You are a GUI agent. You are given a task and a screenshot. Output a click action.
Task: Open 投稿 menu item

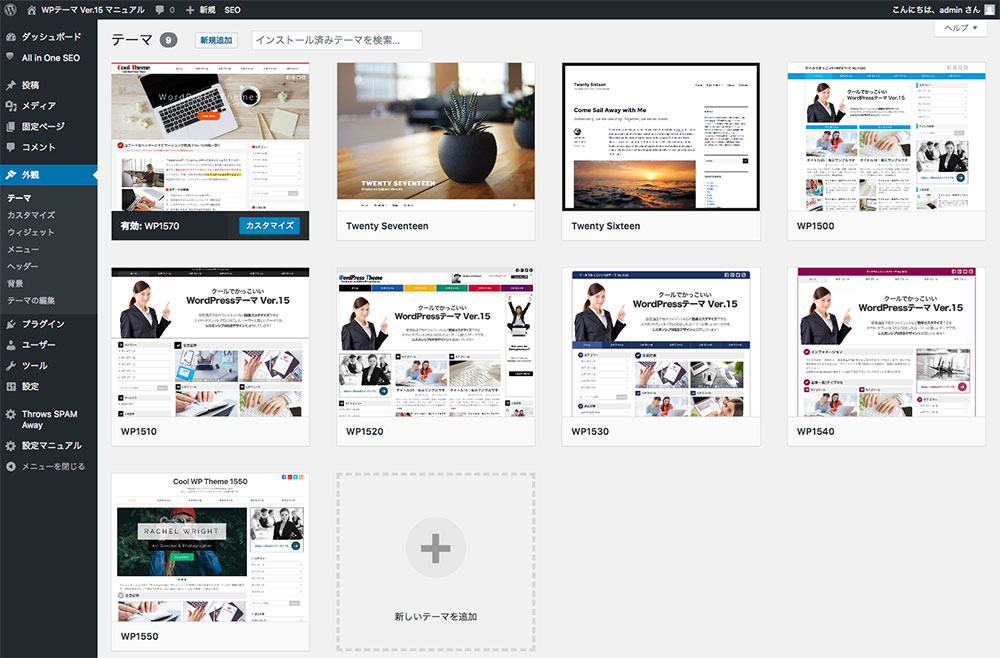pyautogui.click(x=30, y=85)
